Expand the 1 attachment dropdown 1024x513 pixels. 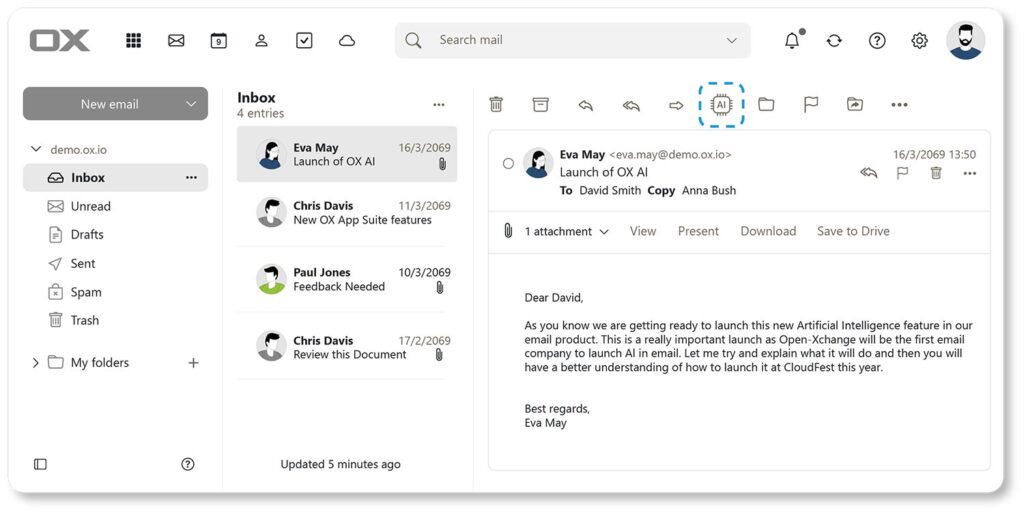566,232
